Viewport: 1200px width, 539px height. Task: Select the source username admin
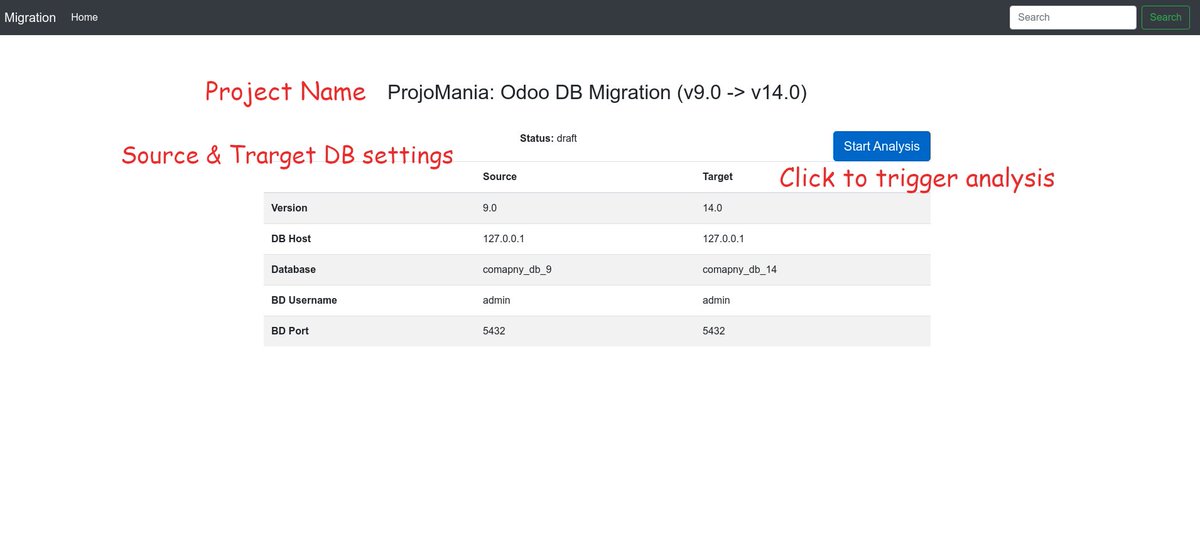(496, 300)
